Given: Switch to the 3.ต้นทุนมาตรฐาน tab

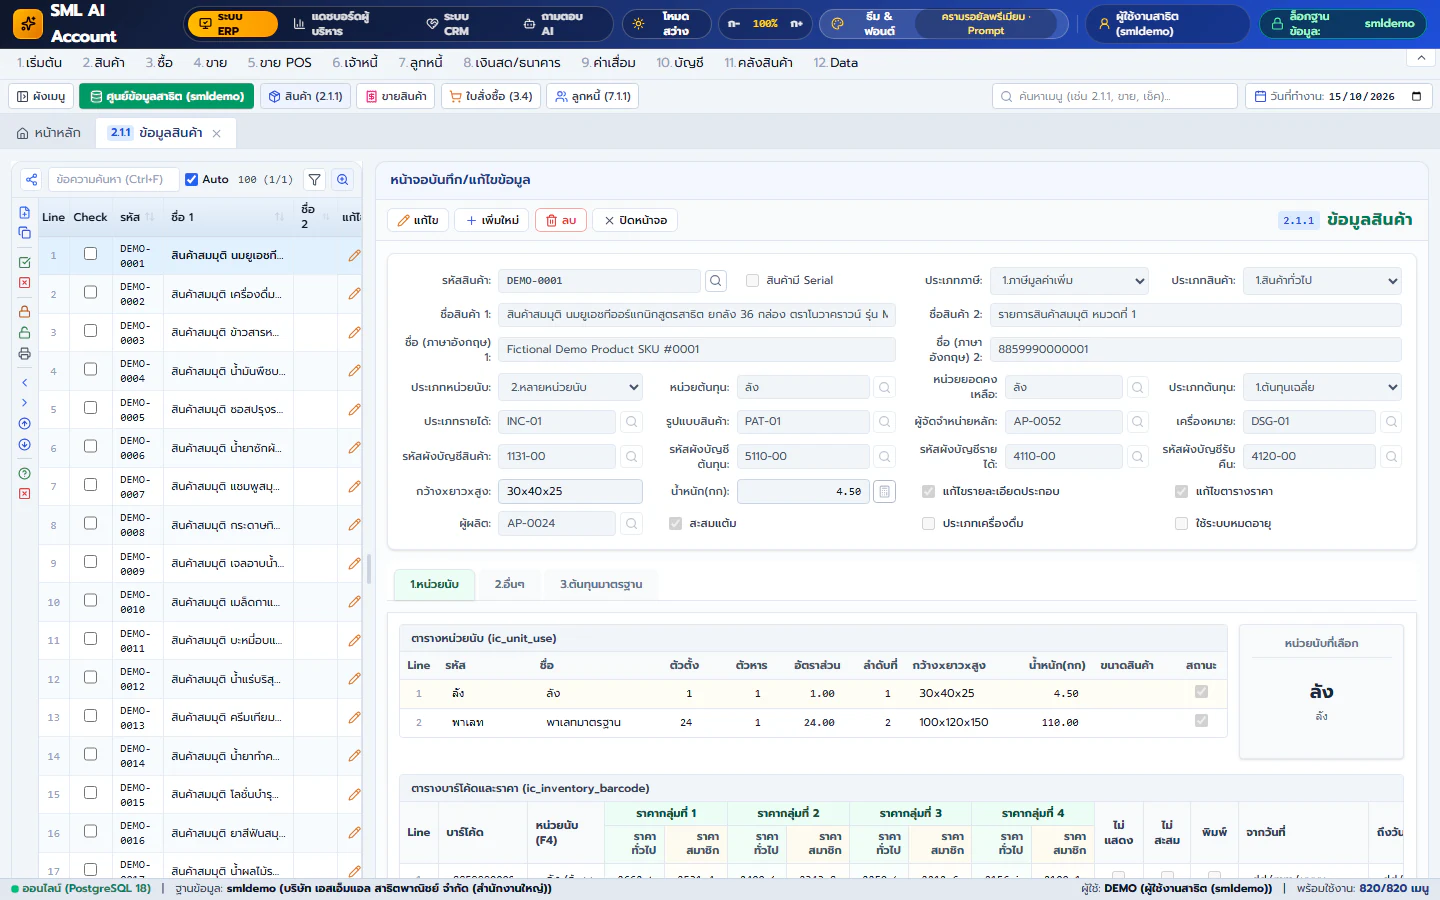Looking at the screenshot, I should coord(601,584).
